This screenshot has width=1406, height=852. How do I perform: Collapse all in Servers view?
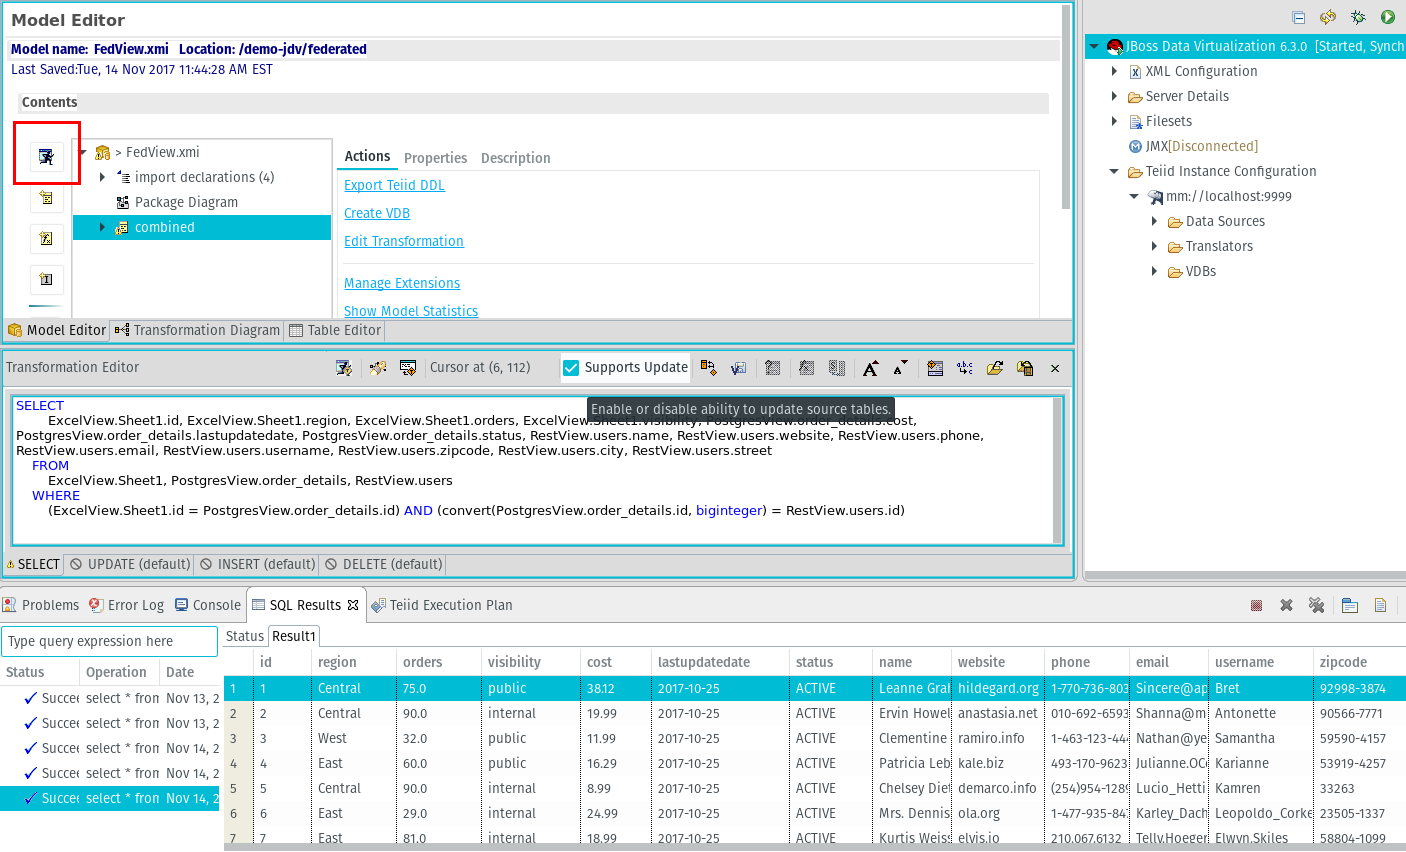[x=1298, y=17]
